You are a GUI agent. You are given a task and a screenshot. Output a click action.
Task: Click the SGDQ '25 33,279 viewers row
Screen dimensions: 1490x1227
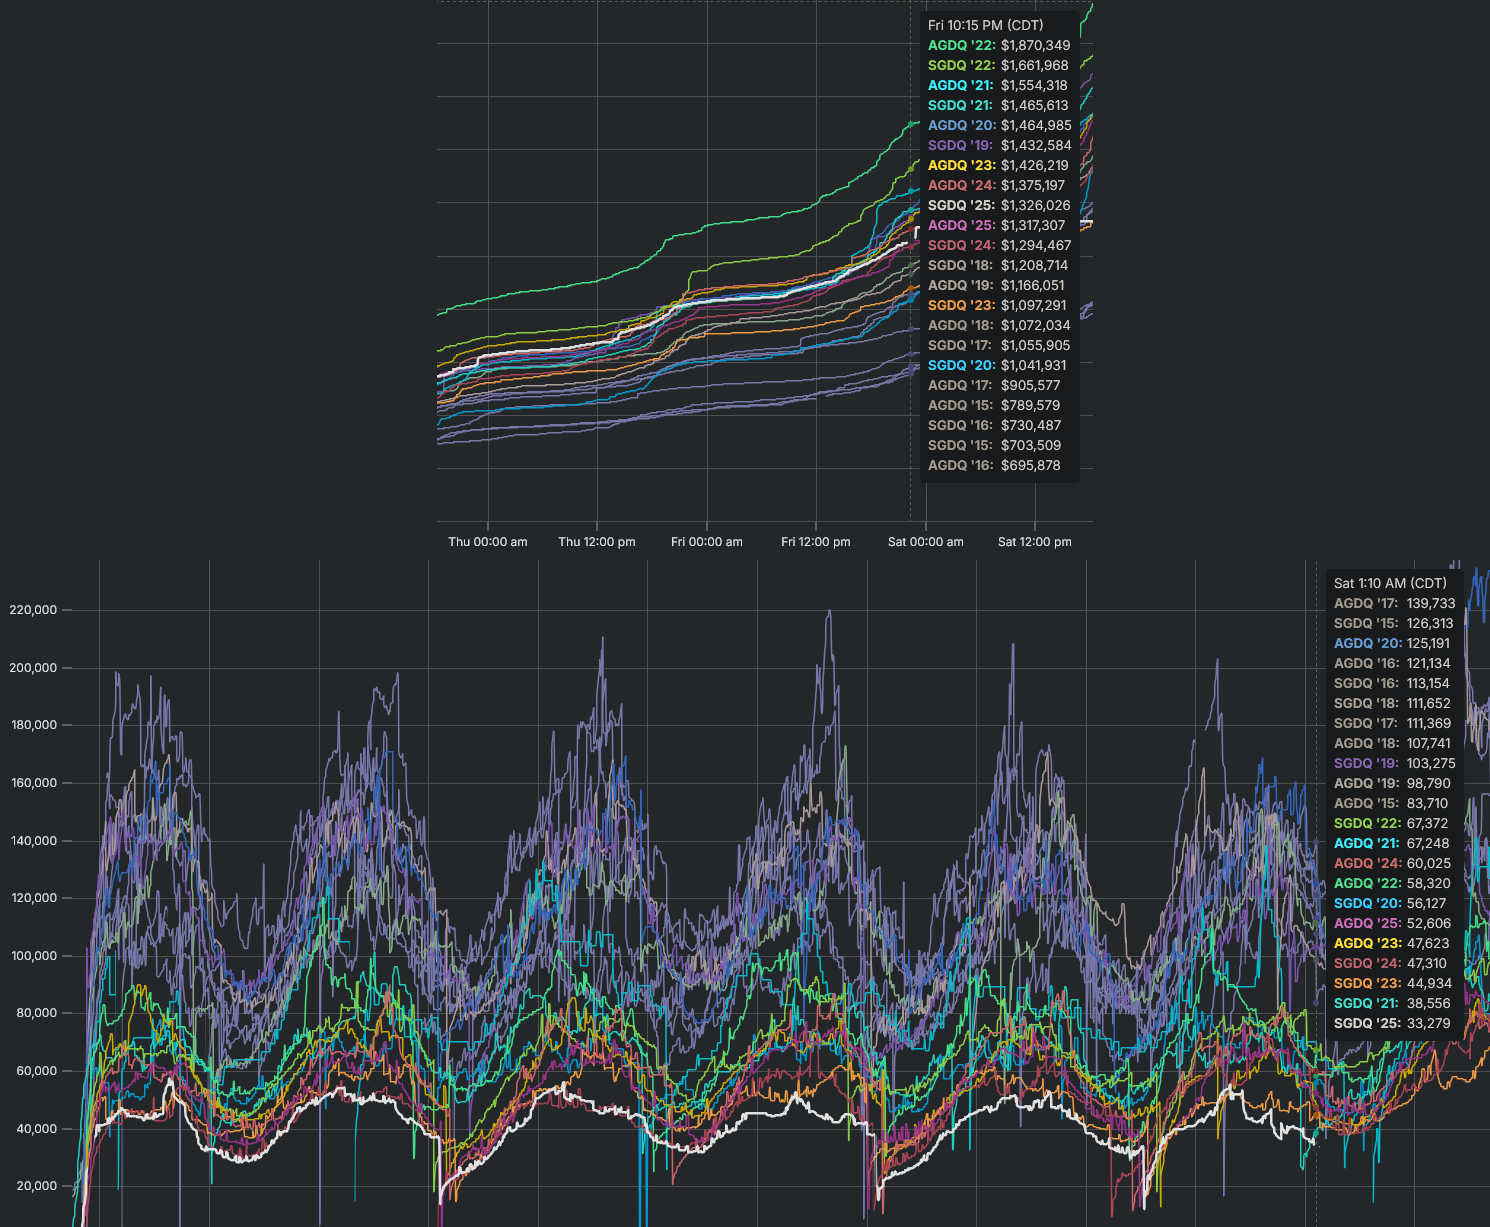[1392, 1023]
